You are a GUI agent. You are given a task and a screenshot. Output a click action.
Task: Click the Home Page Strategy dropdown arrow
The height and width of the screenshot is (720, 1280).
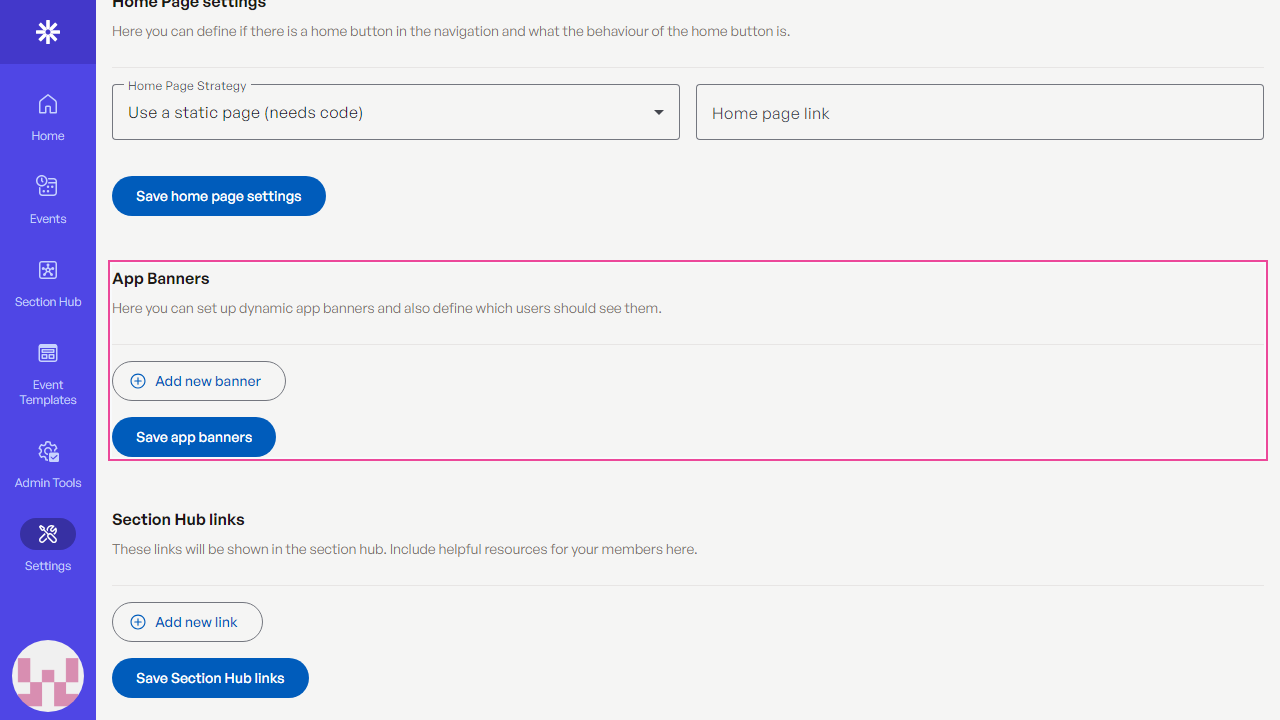[659, 112]
